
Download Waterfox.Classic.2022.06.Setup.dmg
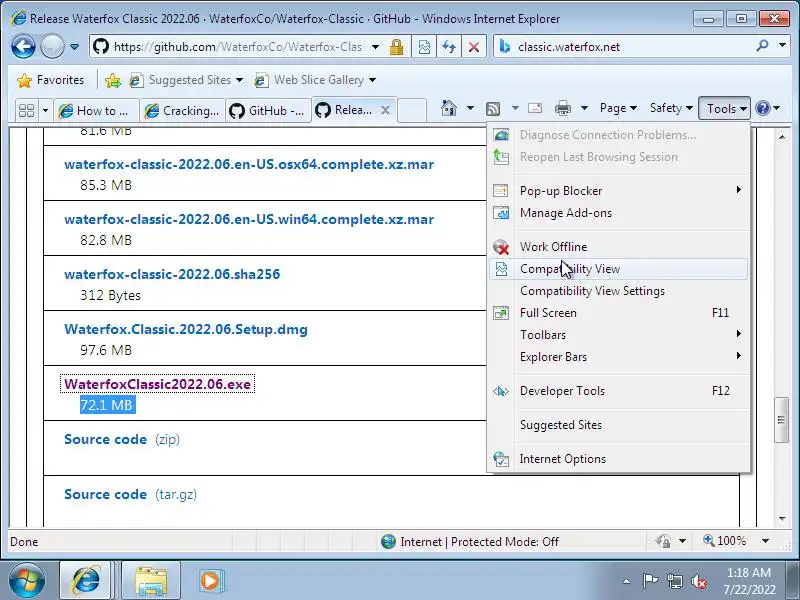coord(186,330)
